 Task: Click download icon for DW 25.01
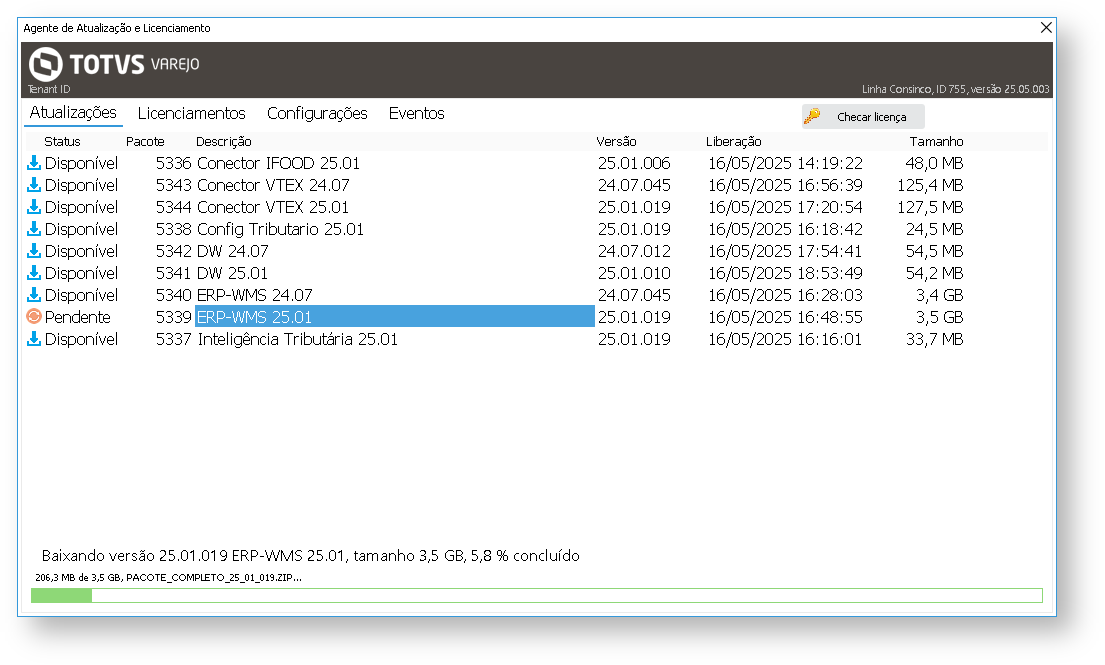tap(33, 272)
